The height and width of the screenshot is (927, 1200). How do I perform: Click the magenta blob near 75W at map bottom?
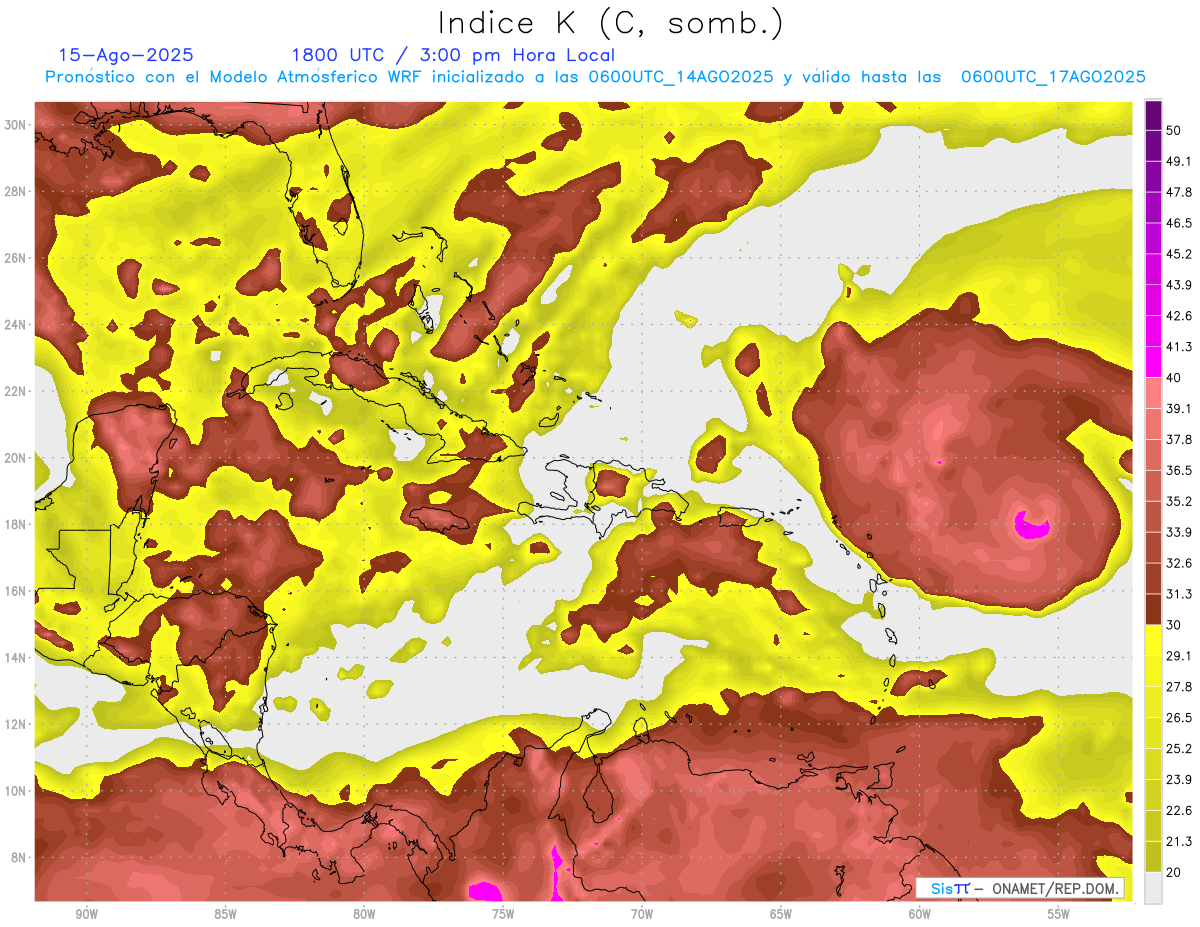pos(485,890)
